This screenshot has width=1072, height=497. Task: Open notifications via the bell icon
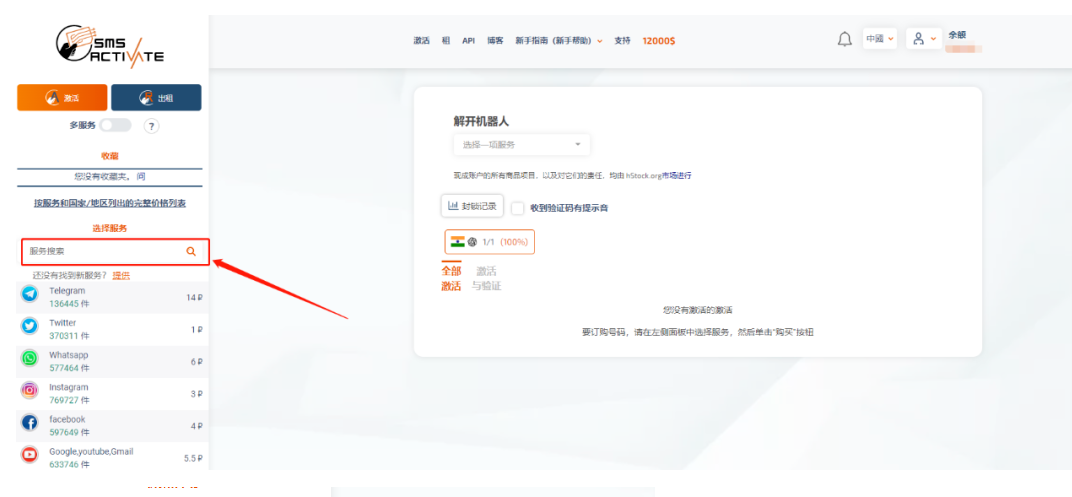pyautogui.click(x=845, y=39)
